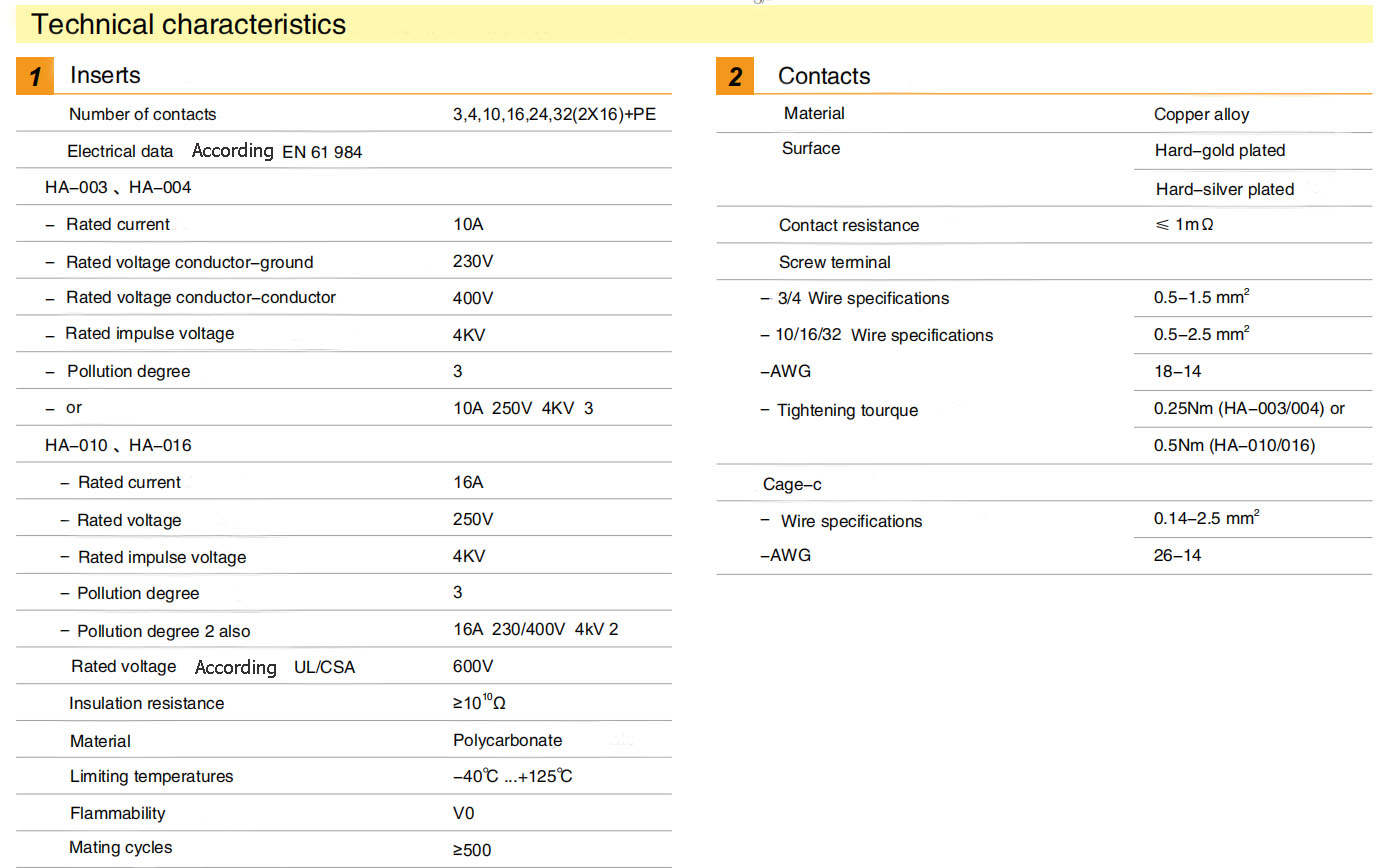
Task: Click the "250V" value in the Rated voltage row
Action: (x=473, y=519)
